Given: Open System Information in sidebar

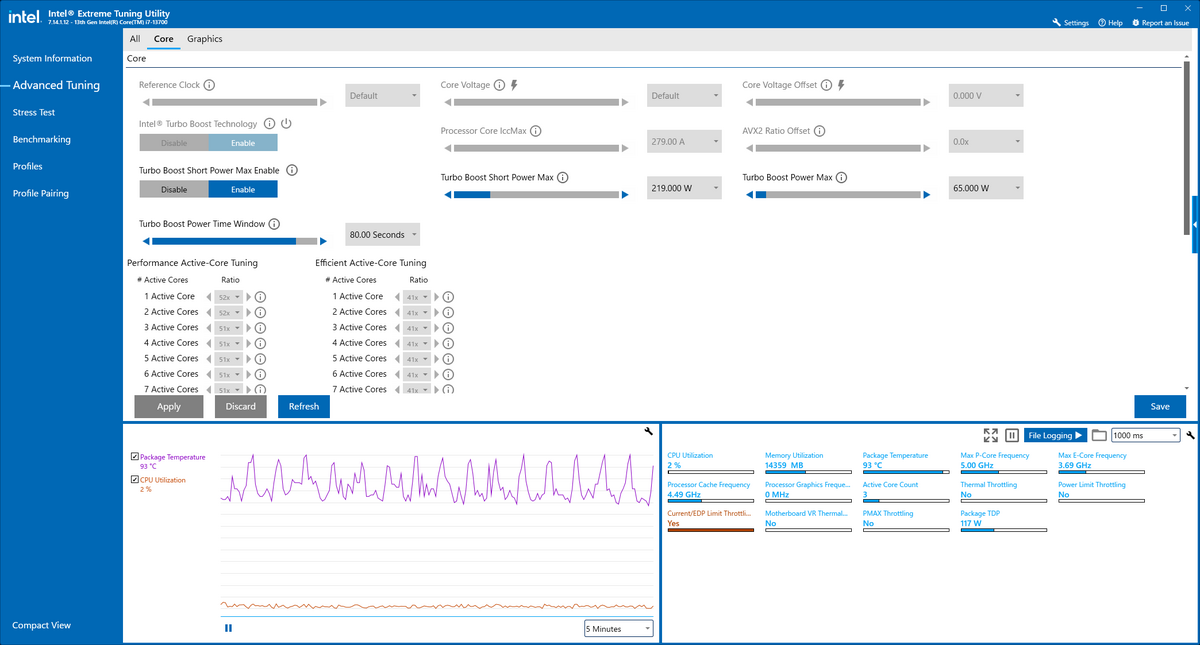Looking at the screenshot, I should click(x=52, y=59).
